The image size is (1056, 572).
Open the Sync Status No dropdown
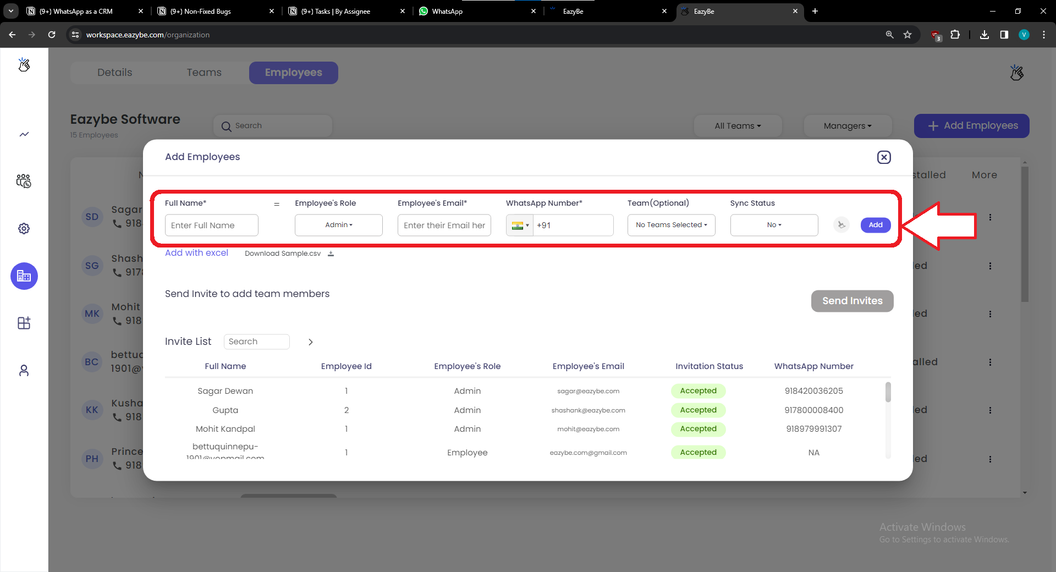pyautogui.click(x=774, y=225)
